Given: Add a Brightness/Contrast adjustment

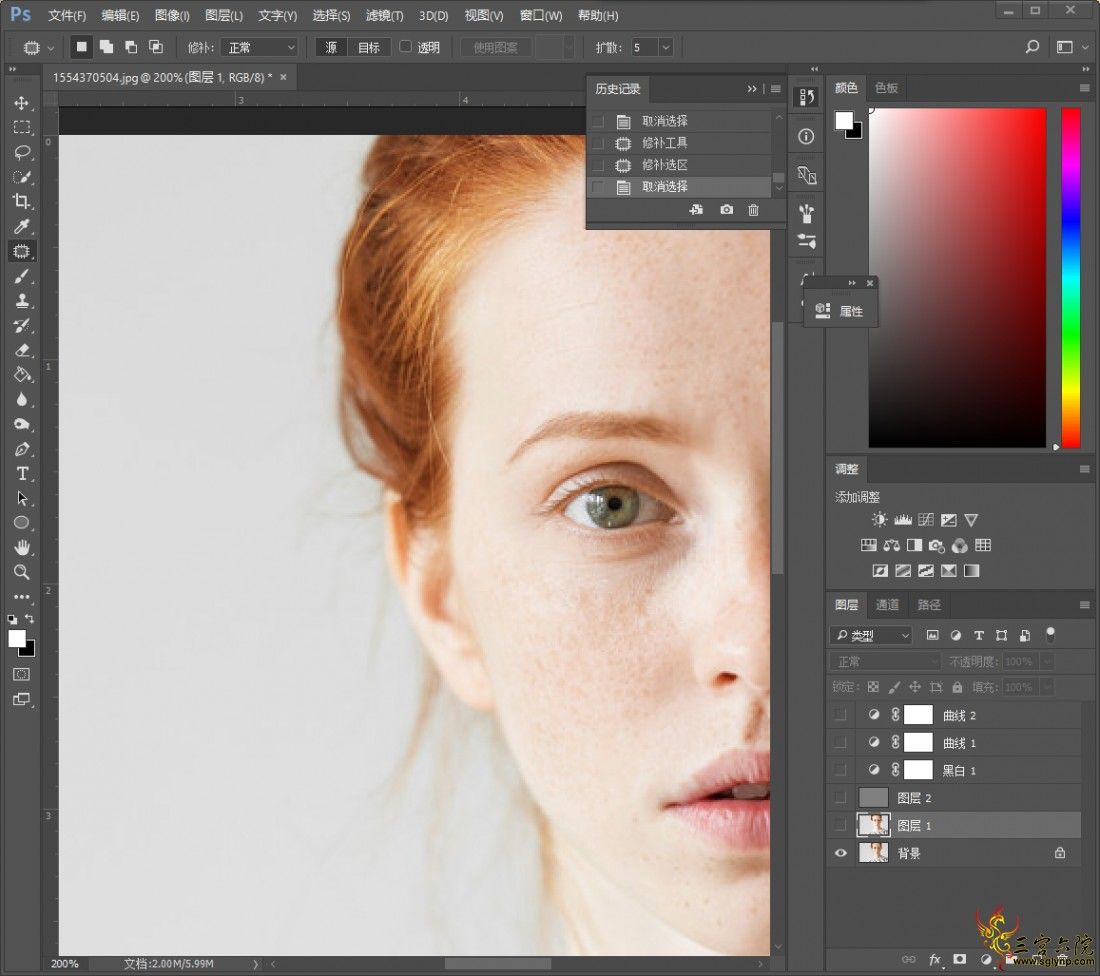Looking at the screenshot, I should (879, 520).
